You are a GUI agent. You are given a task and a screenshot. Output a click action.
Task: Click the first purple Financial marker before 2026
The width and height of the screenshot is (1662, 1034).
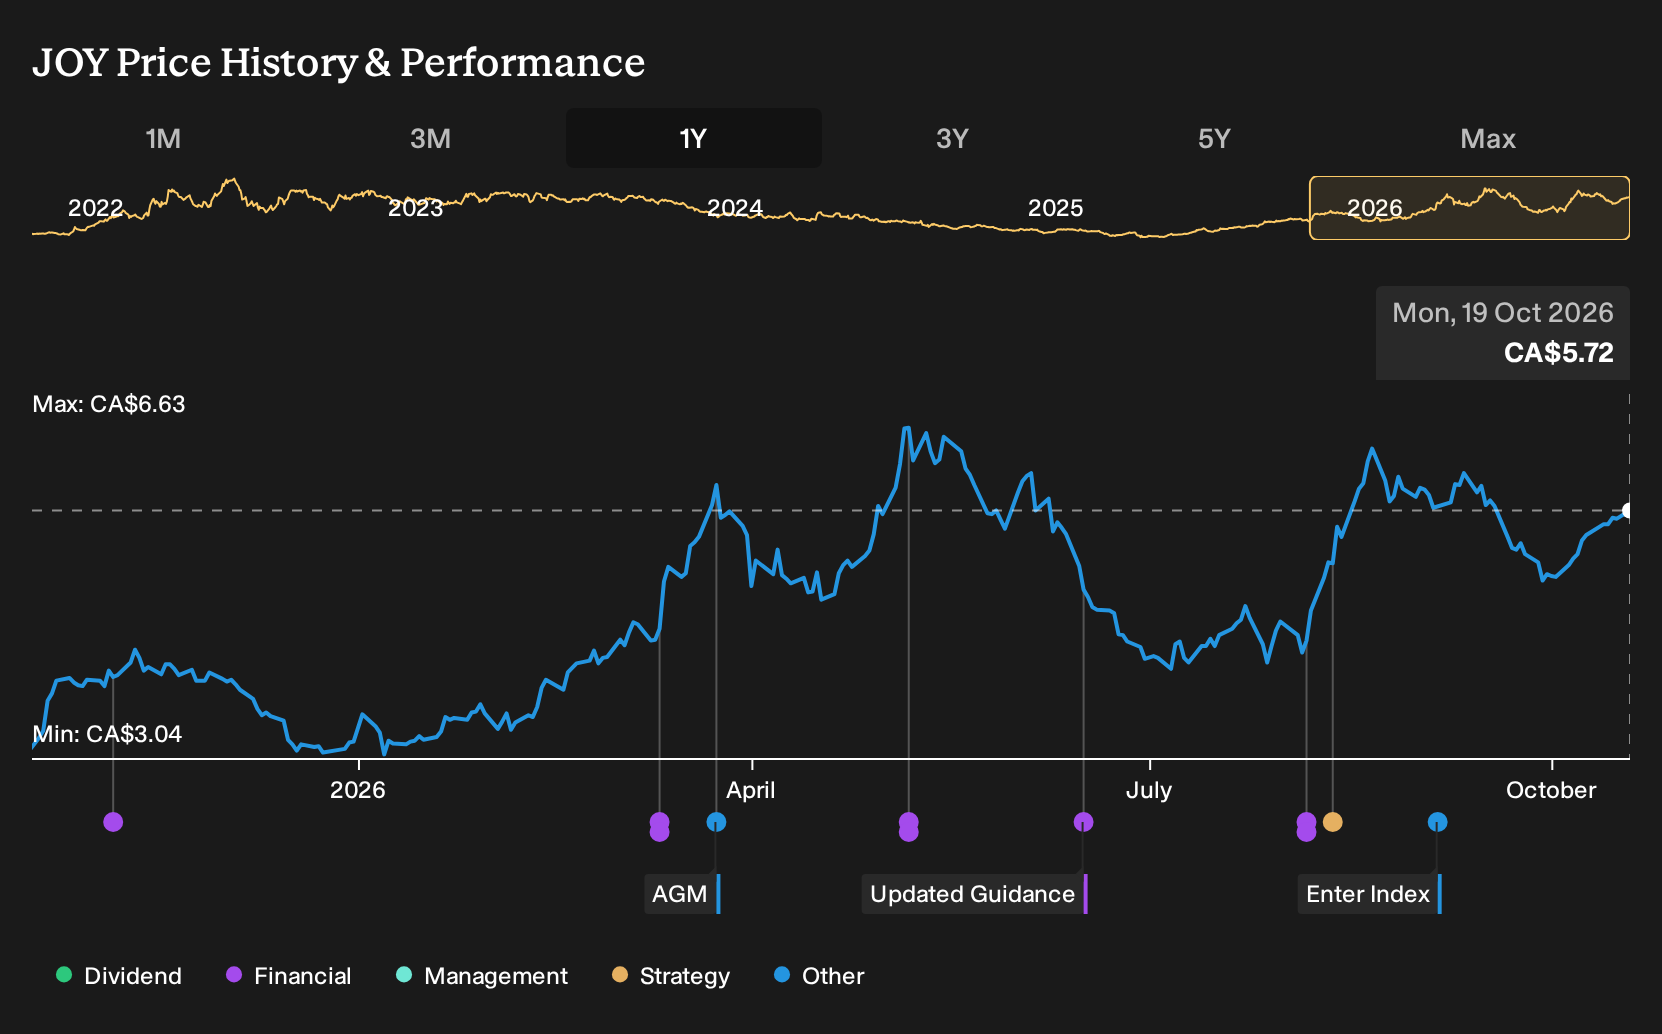pos(113,822)
